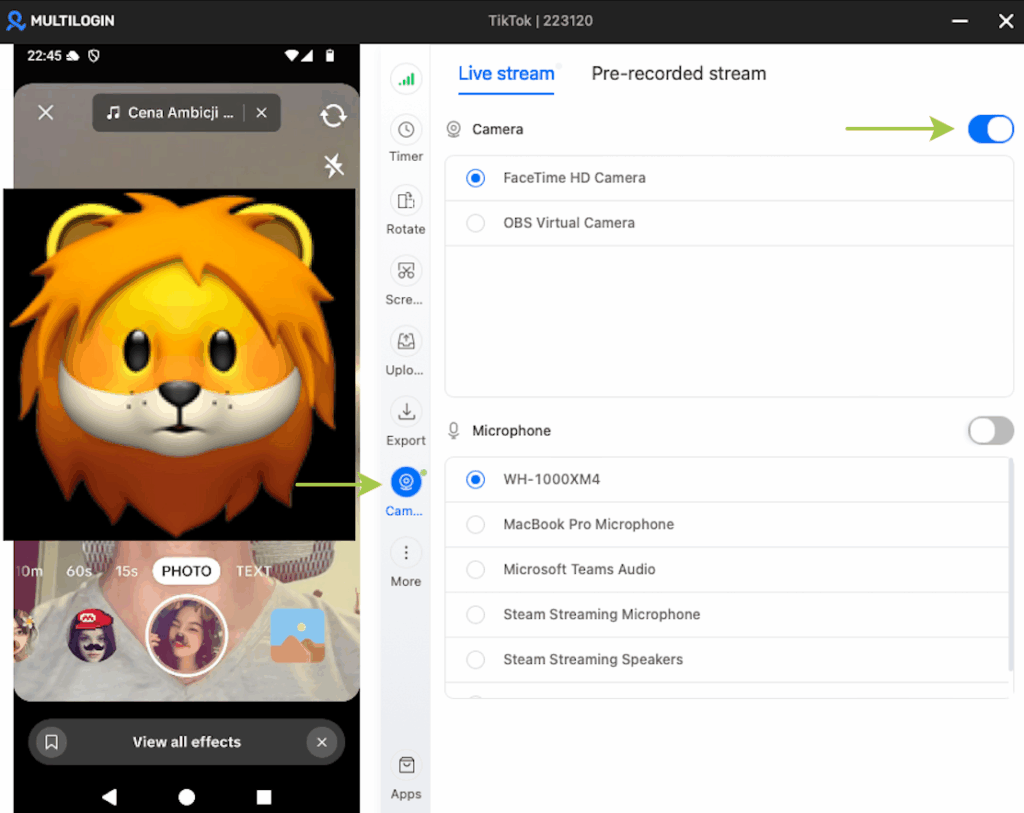This screenshot has width=1024, height=813.
Task: Tap the selected dog-face effect shutter
Action: [x=187, y=635]
